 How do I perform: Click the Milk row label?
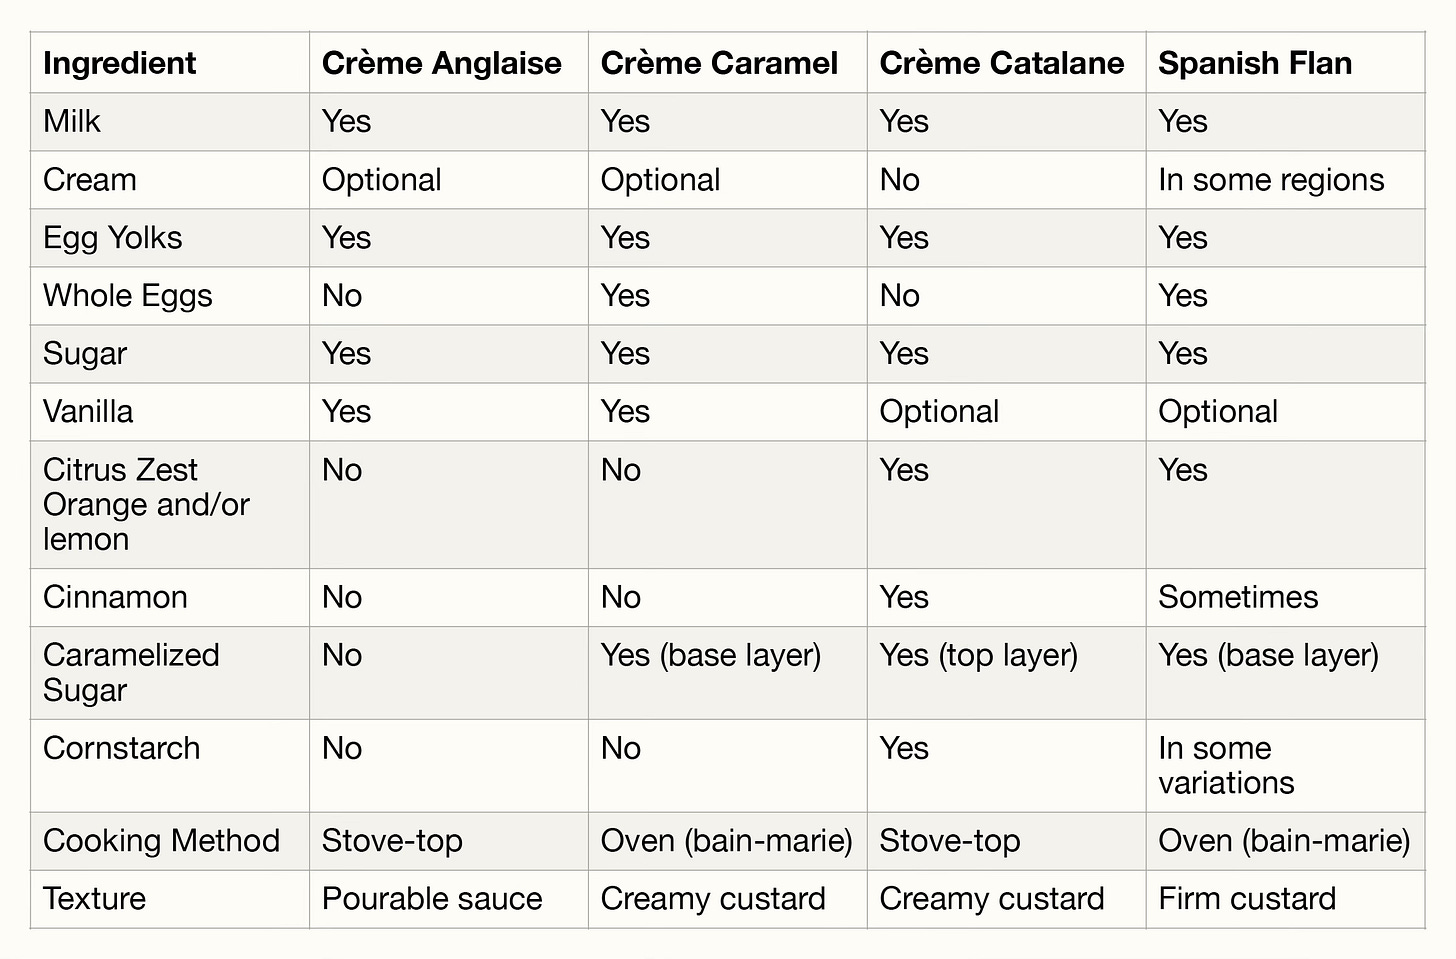click(72, 121)
